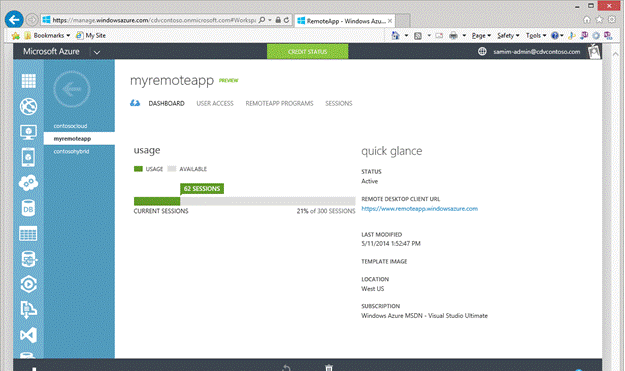Click the IE Home icon at top right
Viewport: 625px width, 371px height.
tap(587, 20)
